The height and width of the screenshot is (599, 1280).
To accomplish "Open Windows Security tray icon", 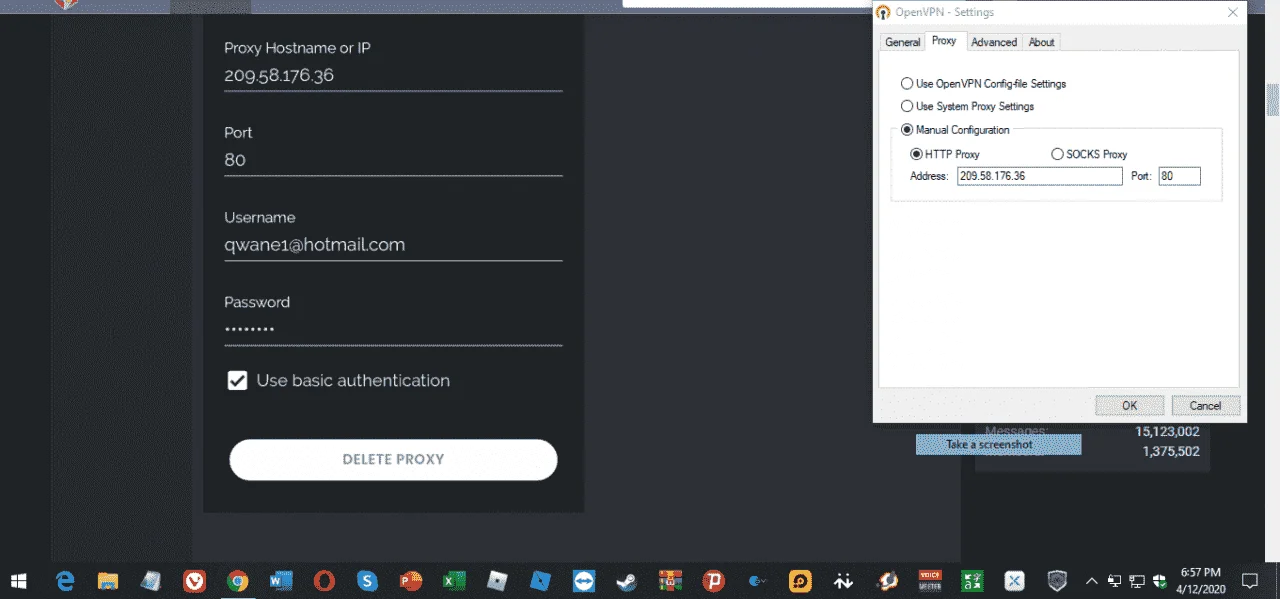I will [1160, 580].
